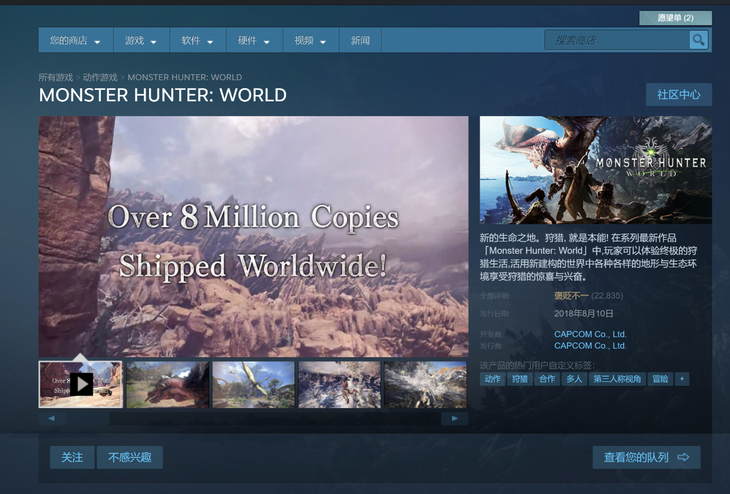Select the 多人 tag
Screen dimensions: 730x494
point(574,379)
